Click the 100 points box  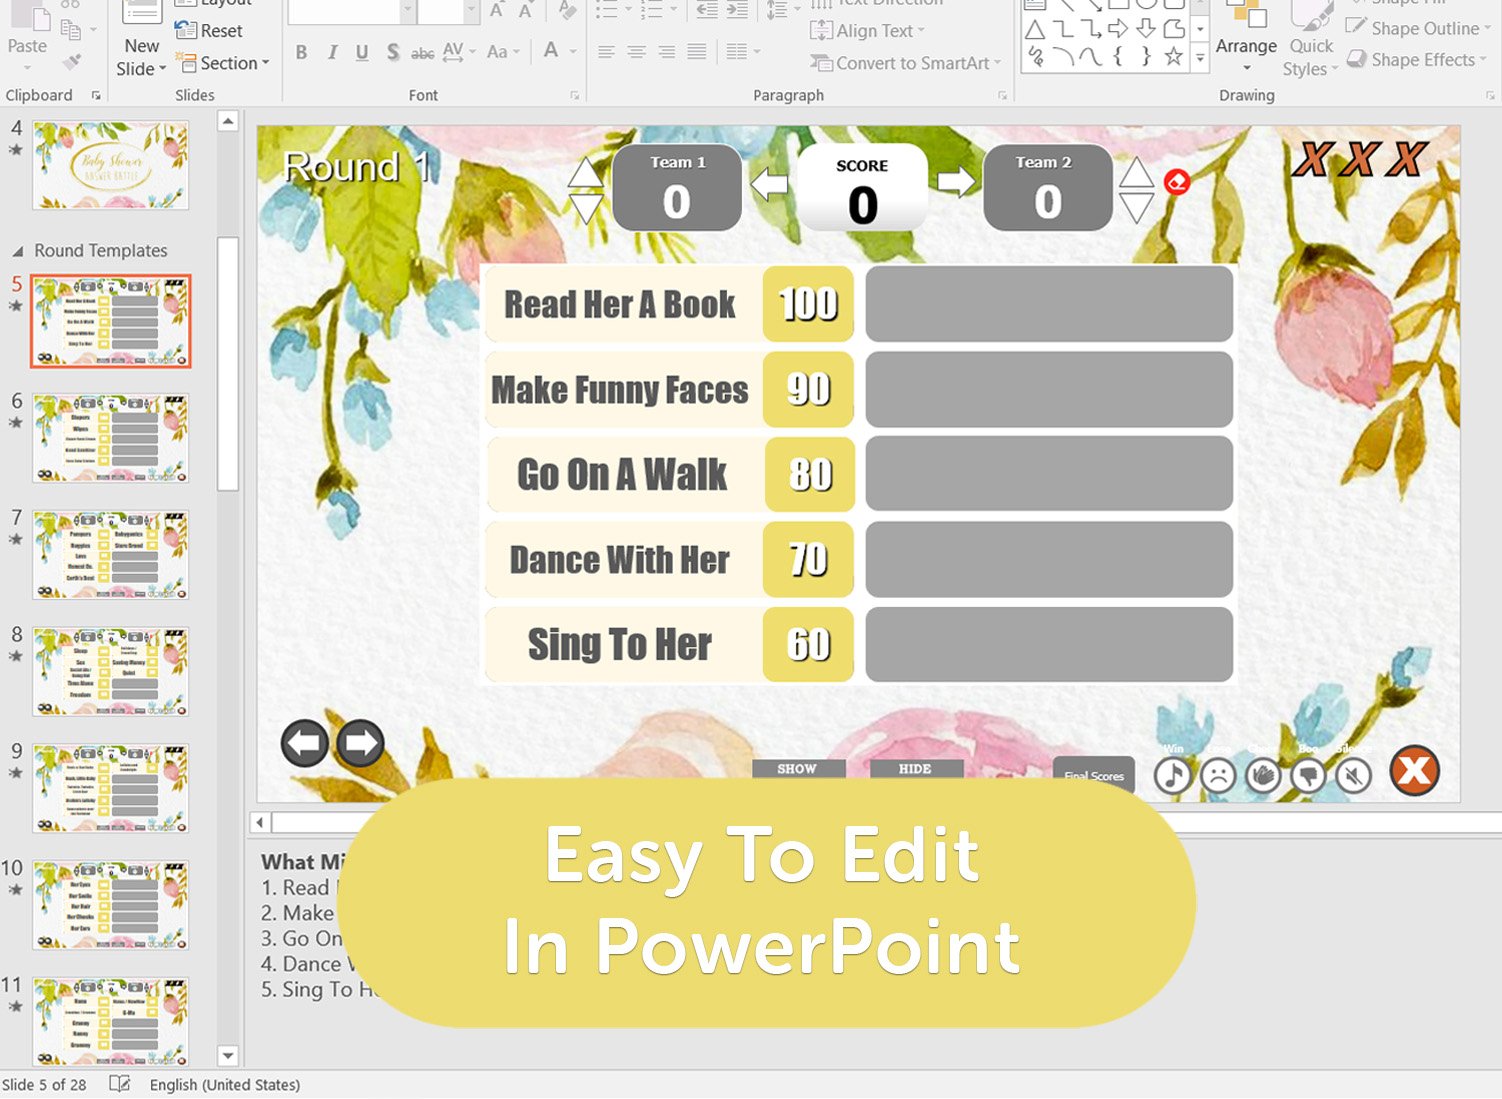(x=808, y=304)
